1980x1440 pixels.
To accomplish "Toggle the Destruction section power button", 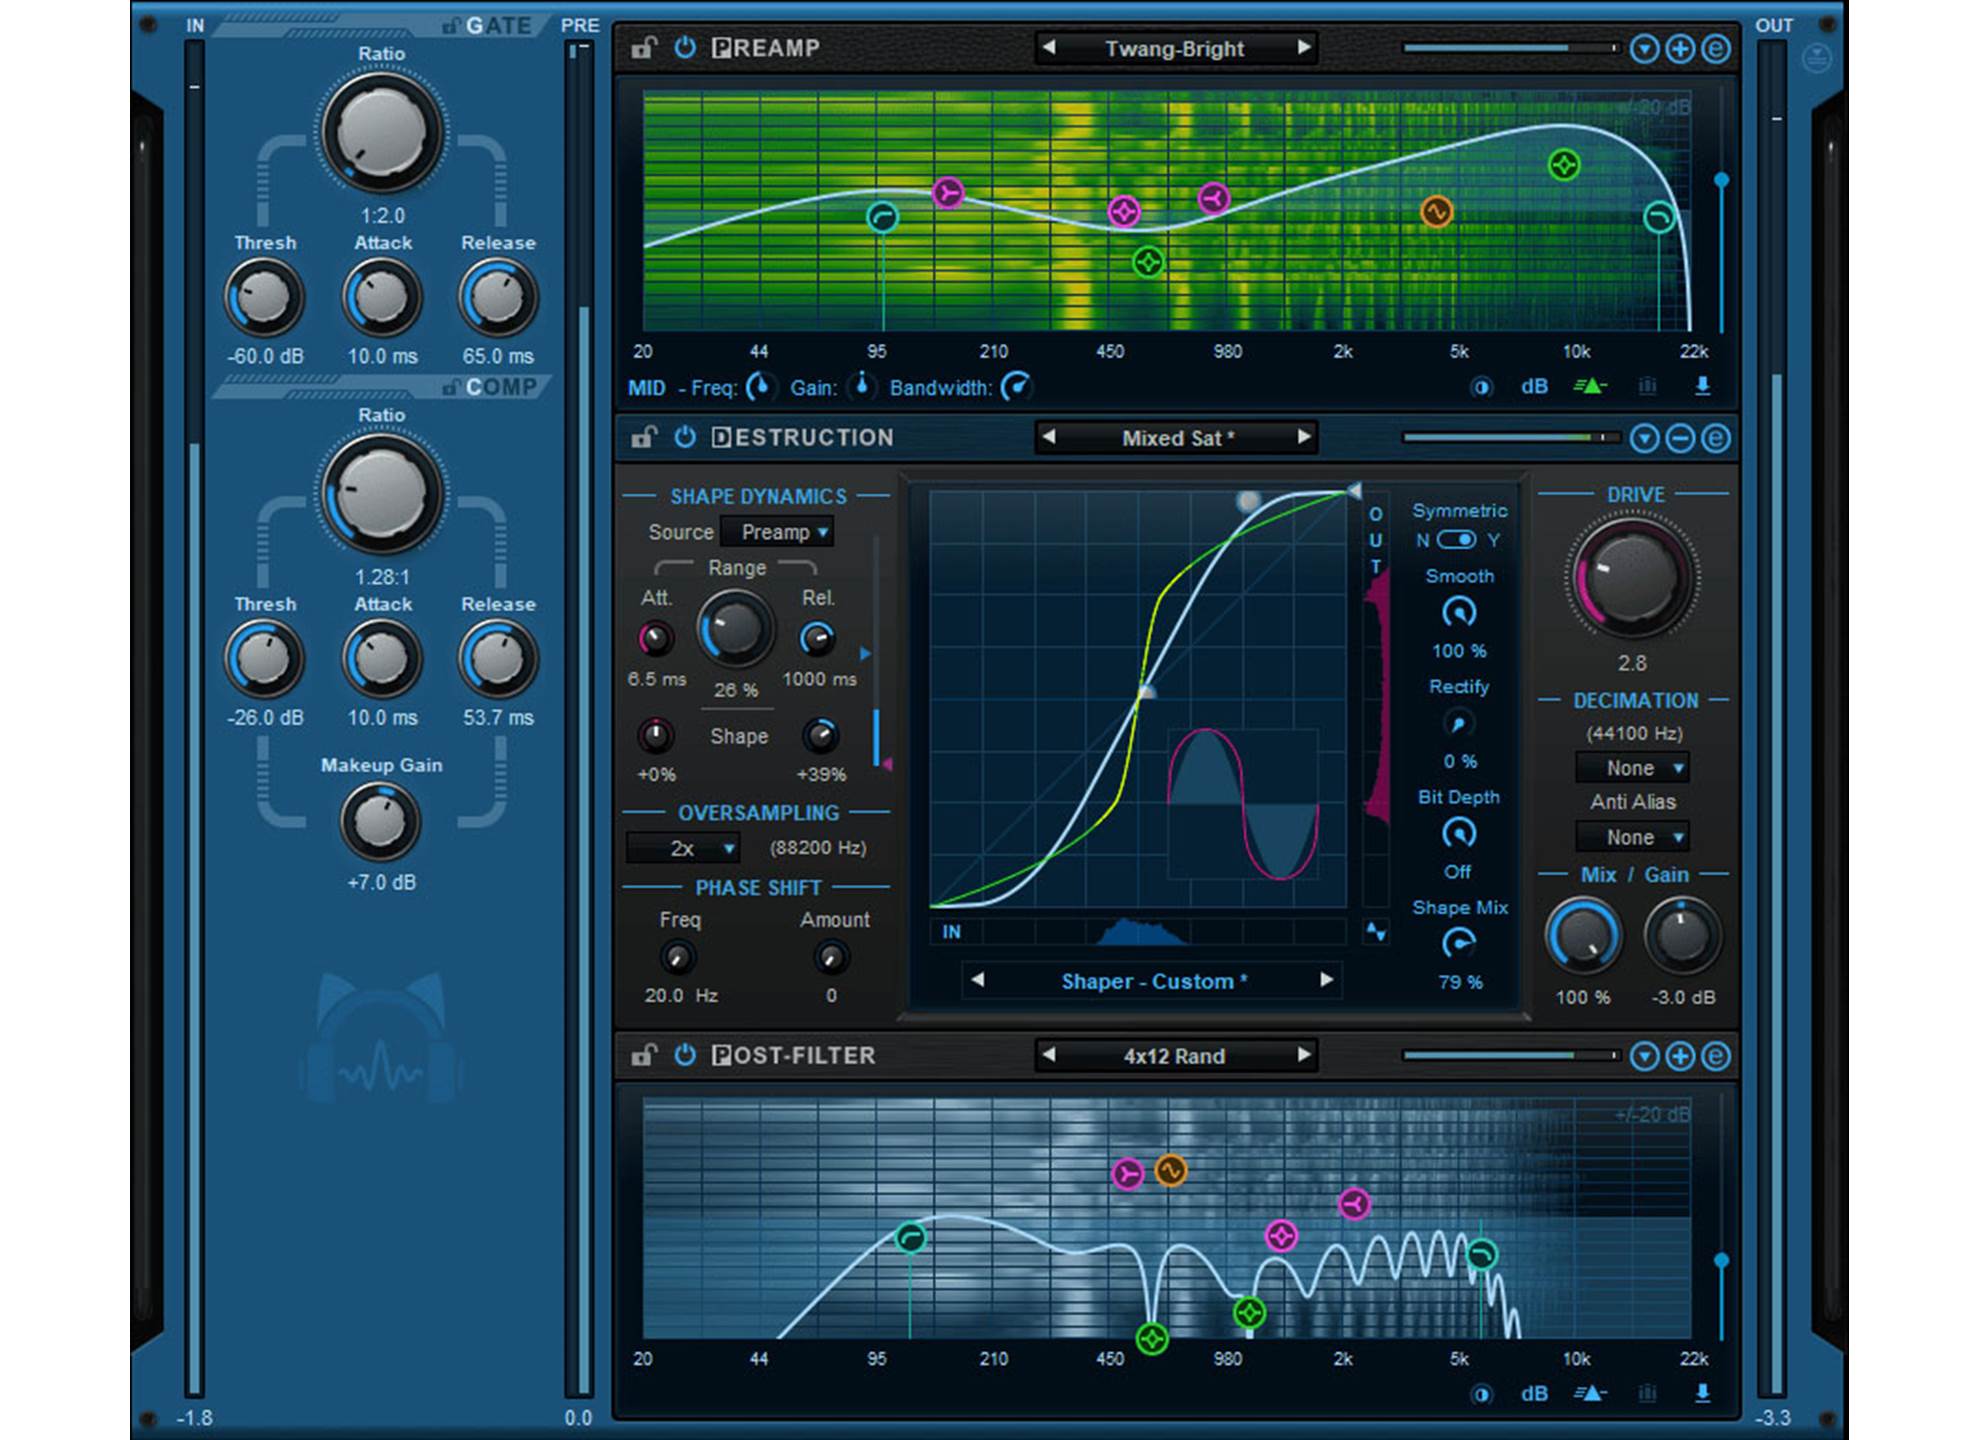I will 685,437.
